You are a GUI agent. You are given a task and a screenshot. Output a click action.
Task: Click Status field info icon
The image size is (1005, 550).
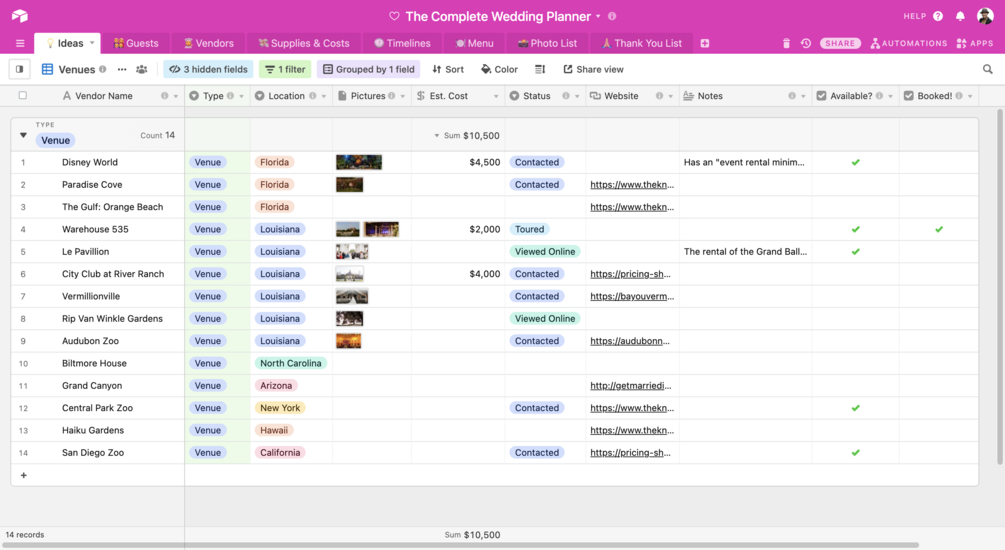(x=566, y=96)
